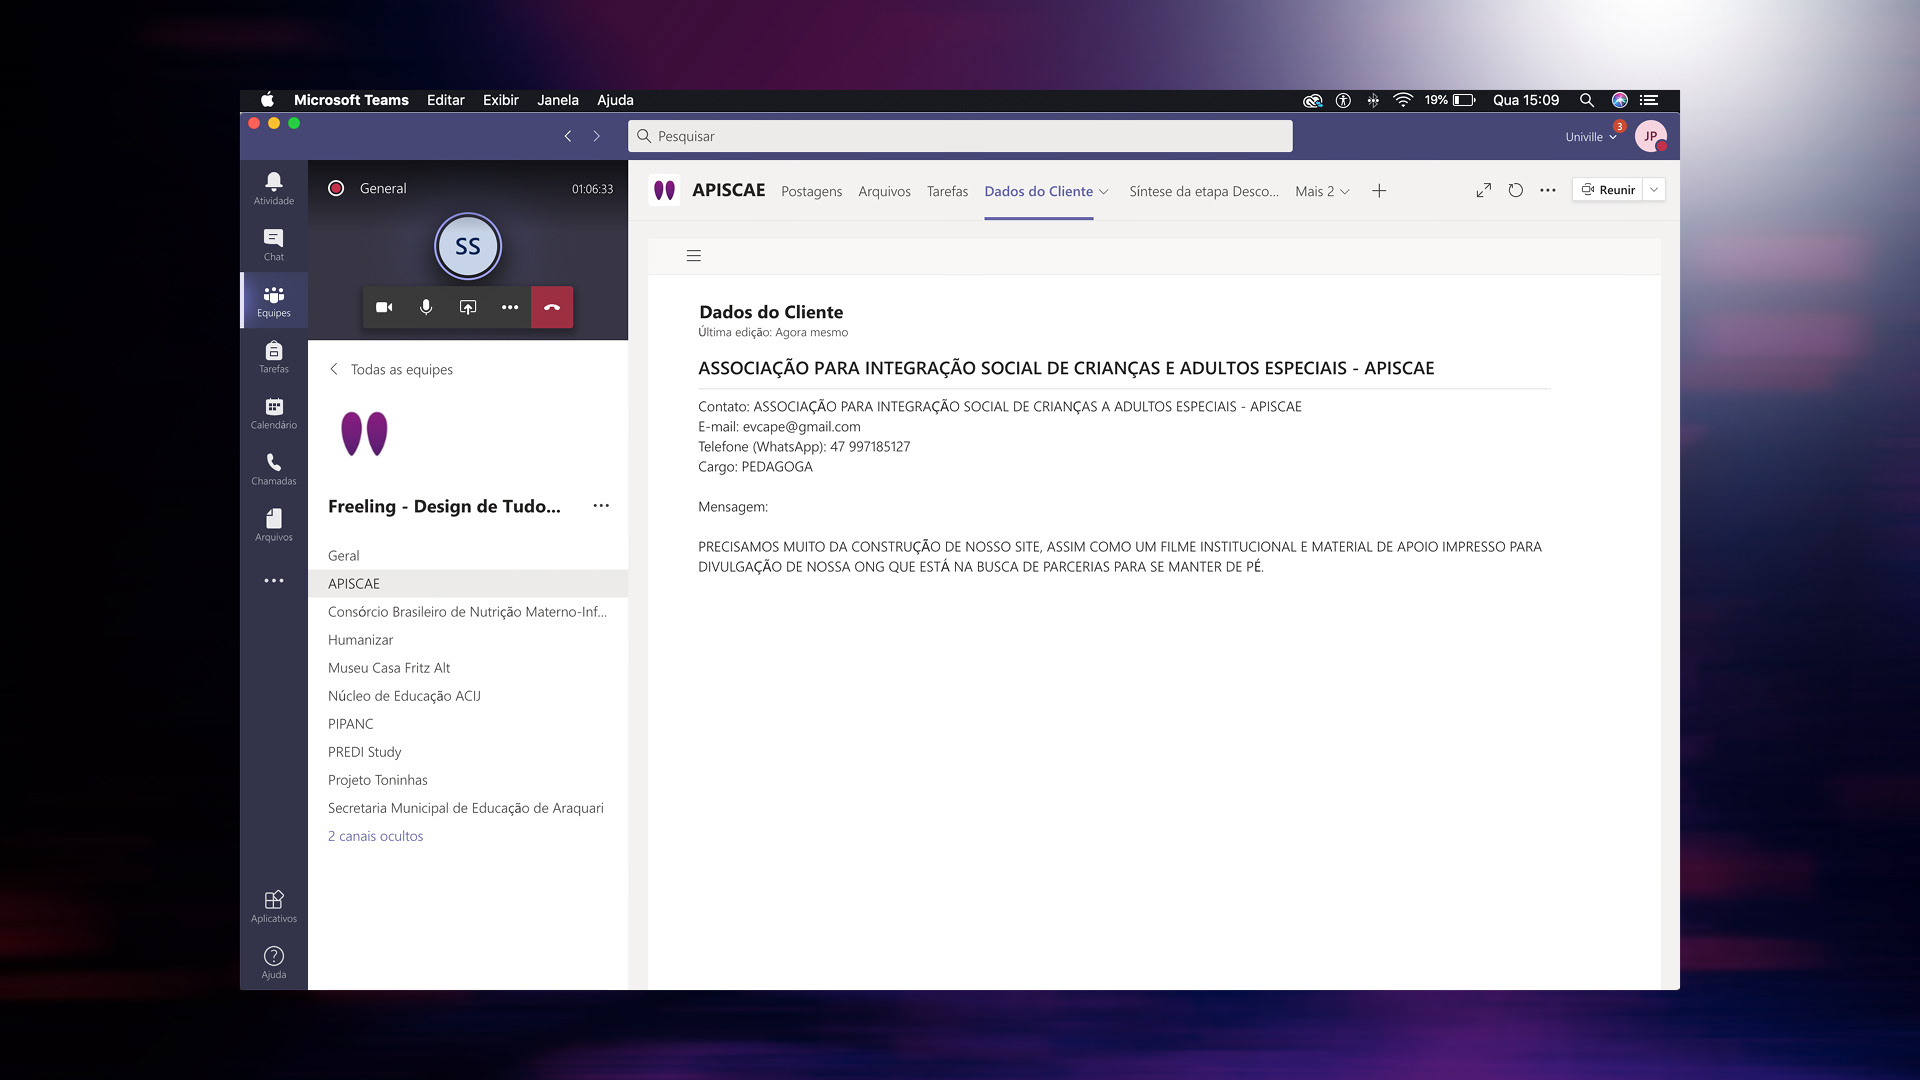Image resolution: width=1920 pixels, height=1080 pixels.
Task: Click the Dados do Cliente page title
Action: coord(771,312)
